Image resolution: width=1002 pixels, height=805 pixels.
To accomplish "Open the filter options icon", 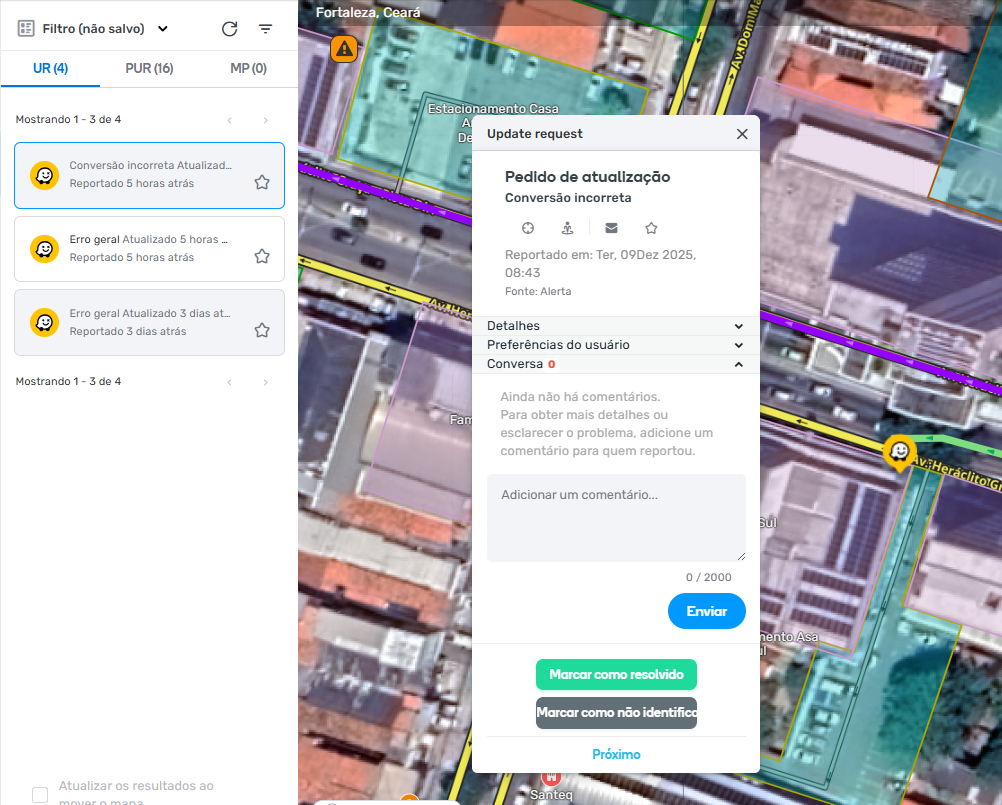I will (x=265, y=29).
